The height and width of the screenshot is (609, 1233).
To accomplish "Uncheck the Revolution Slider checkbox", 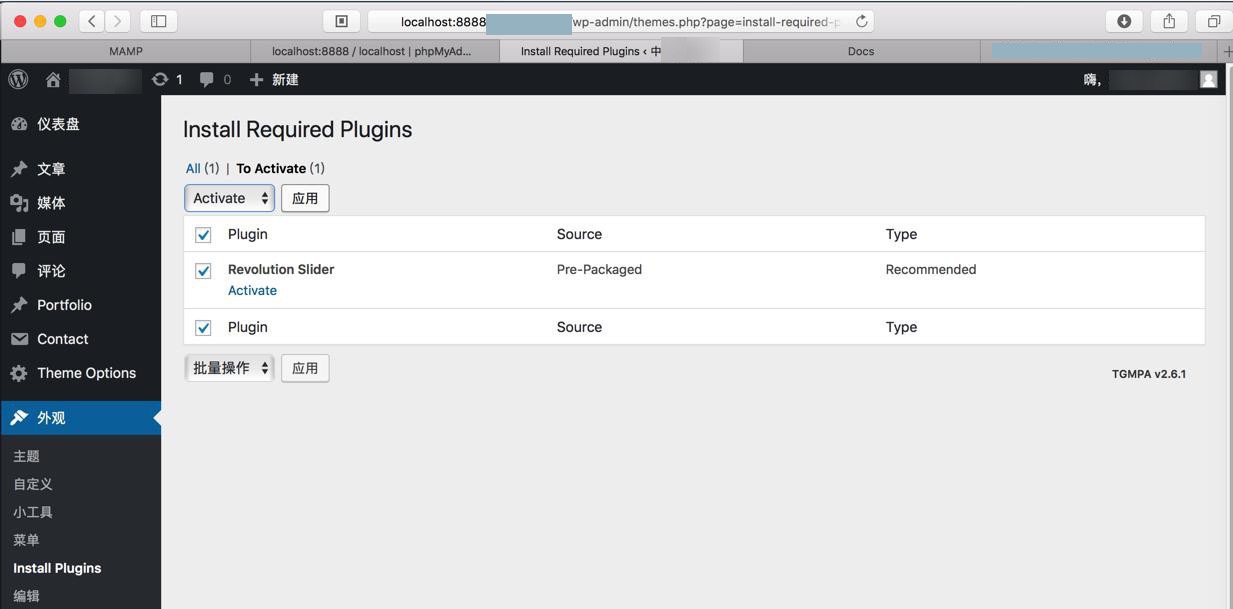I will pyautogui.click(x=203, y=271).
